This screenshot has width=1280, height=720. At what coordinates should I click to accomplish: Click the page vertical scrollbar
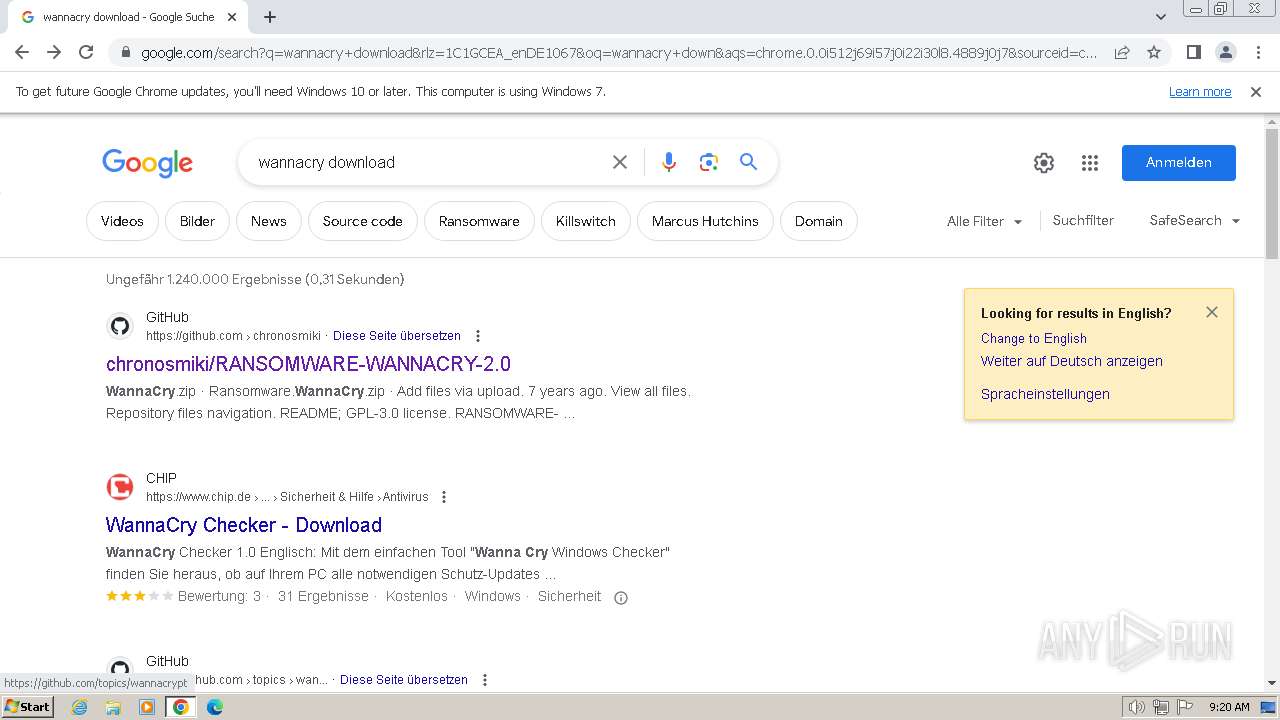coord(1272,192)
